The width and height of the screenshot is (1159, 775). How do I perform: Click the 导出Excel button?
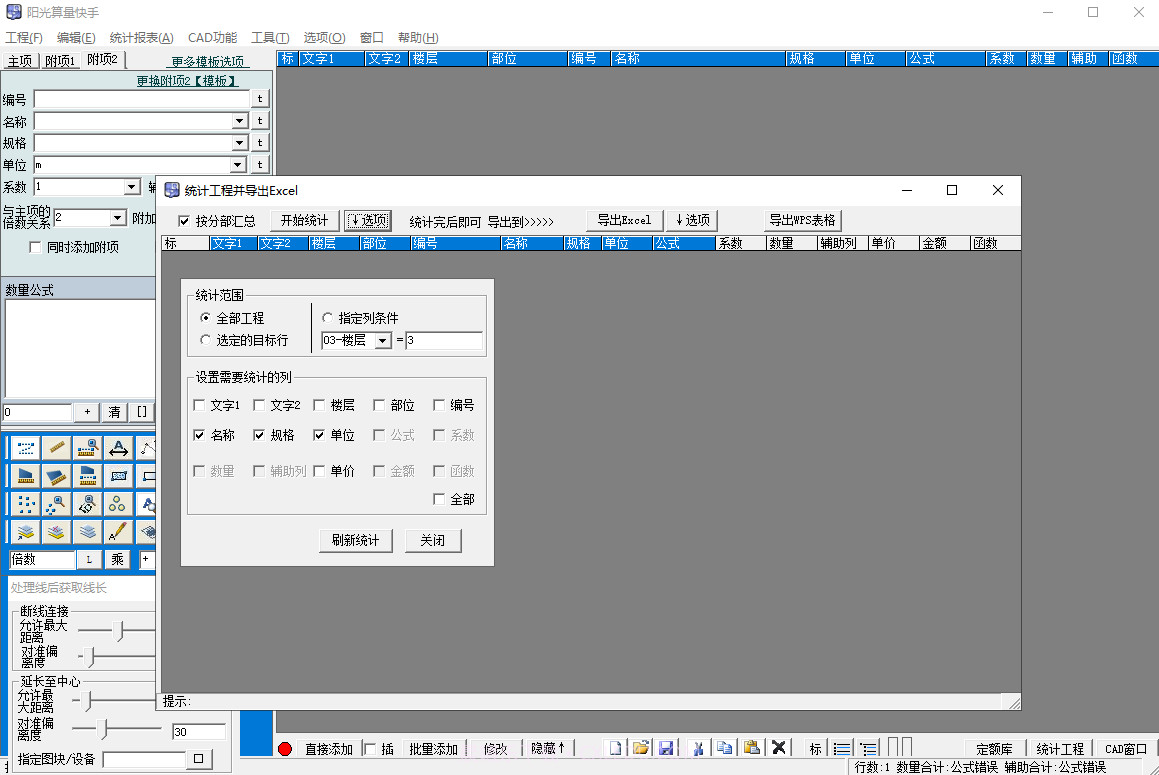pos(624,220)
